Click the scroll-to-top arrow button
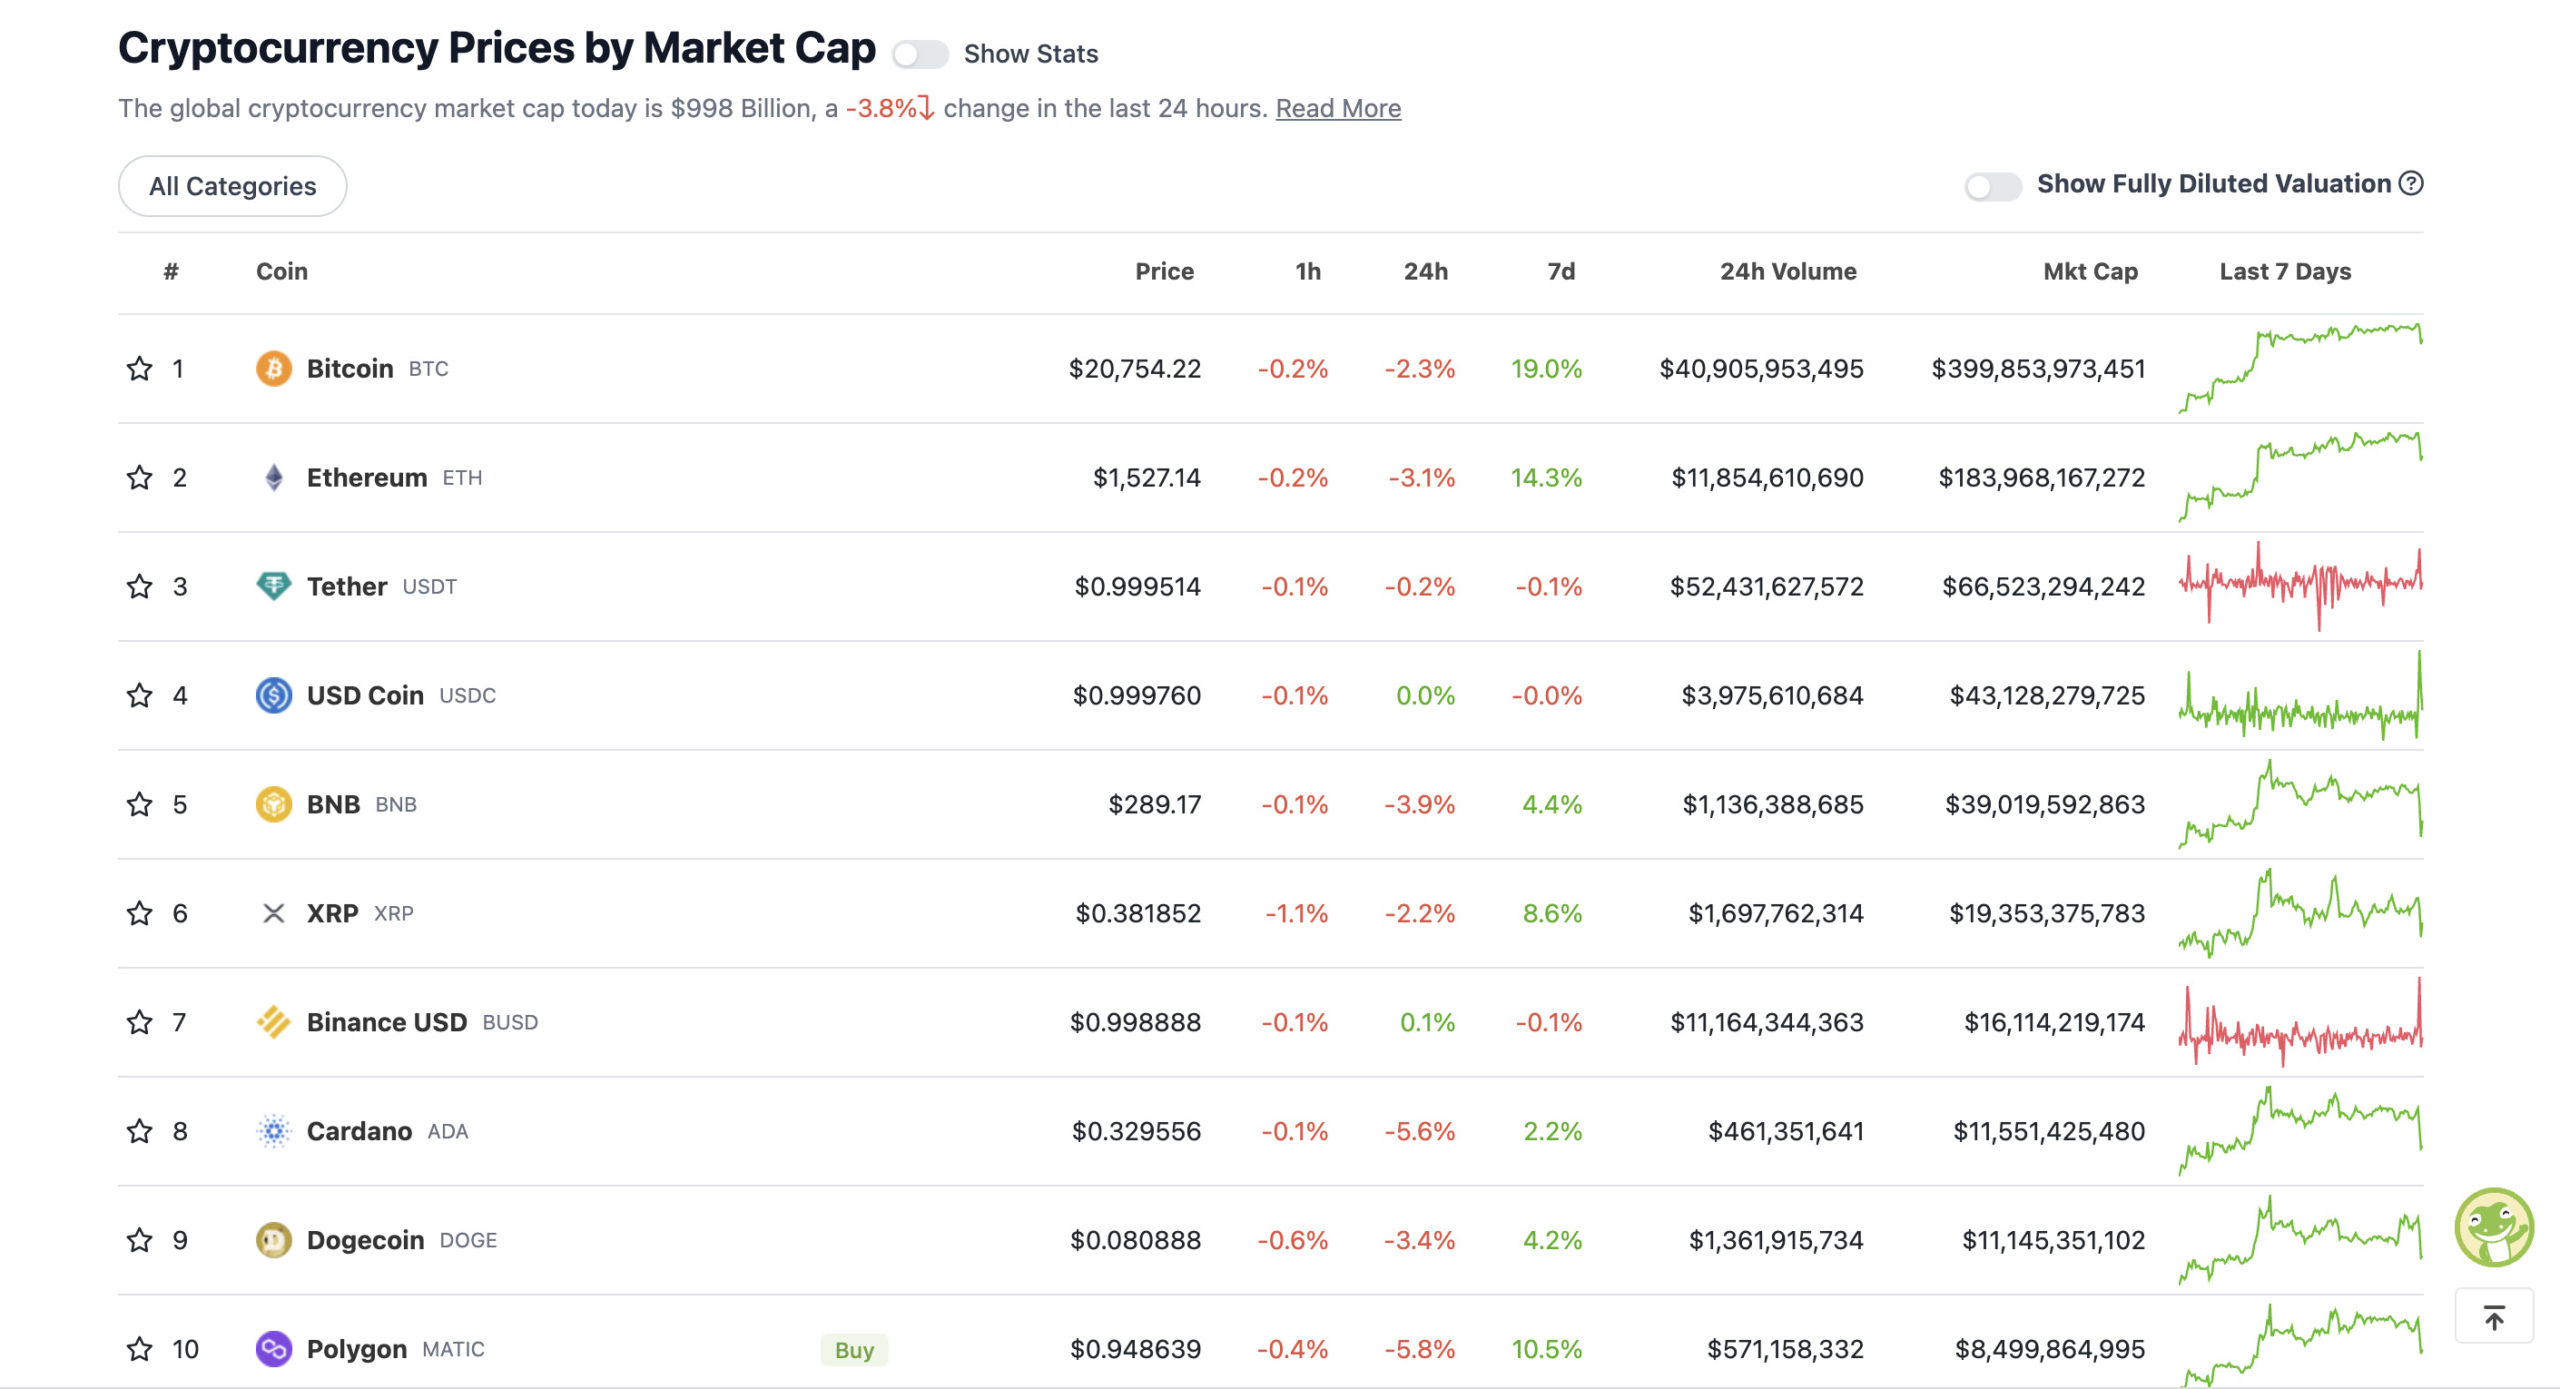Viewport: 2560px width, 1389px height. 2494,1318
